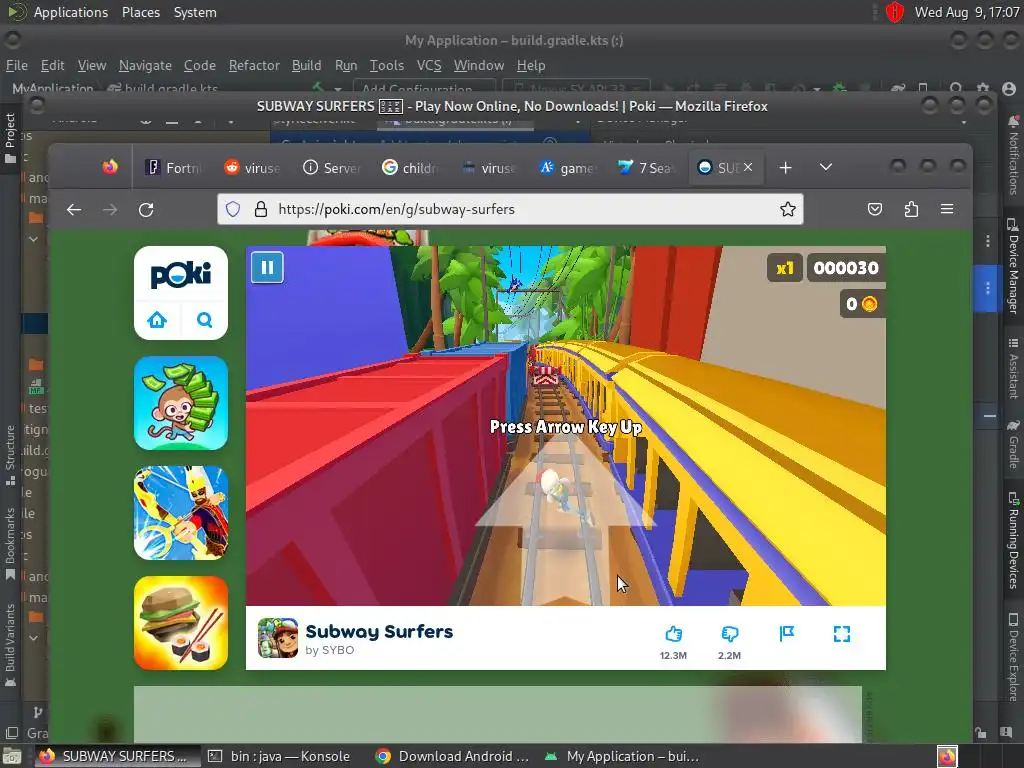Screen dimensions: 1024x768
Task: Switch to My Application taskbar window
Action: tap(622, 756)
